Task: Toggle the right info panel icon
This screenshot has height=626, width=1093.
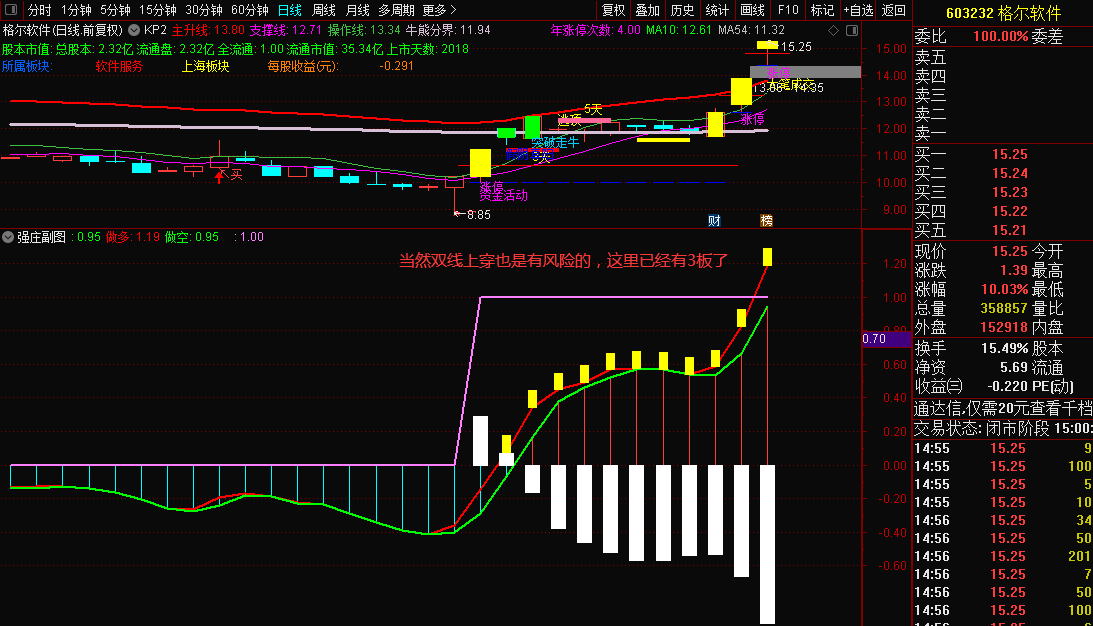Action: pos(852,31)
